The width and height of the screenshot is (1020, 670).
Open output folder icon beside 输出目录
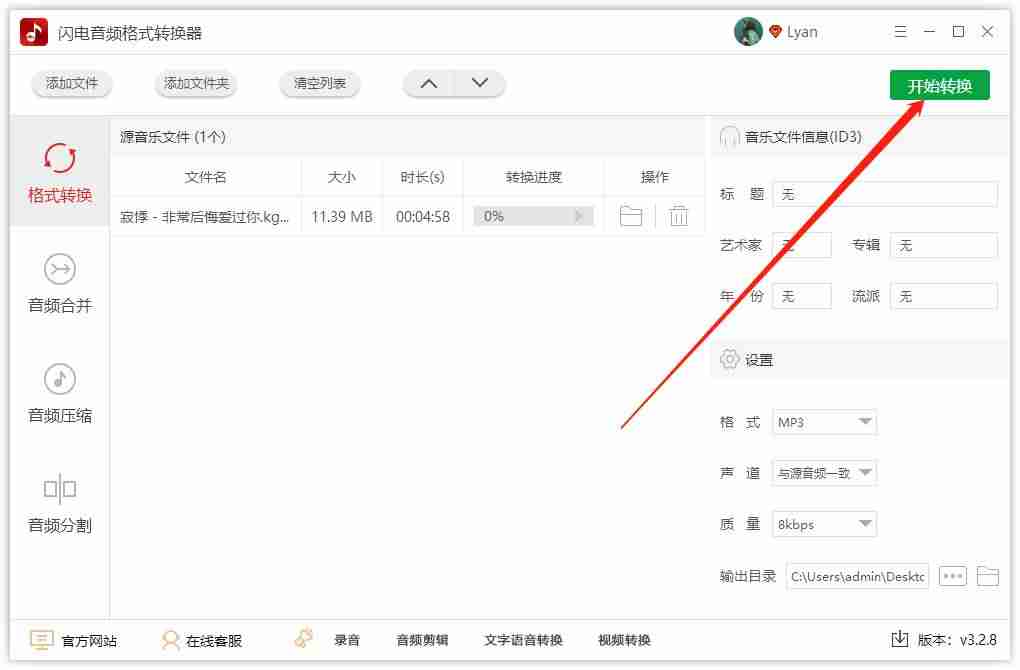tap(987, 576)
